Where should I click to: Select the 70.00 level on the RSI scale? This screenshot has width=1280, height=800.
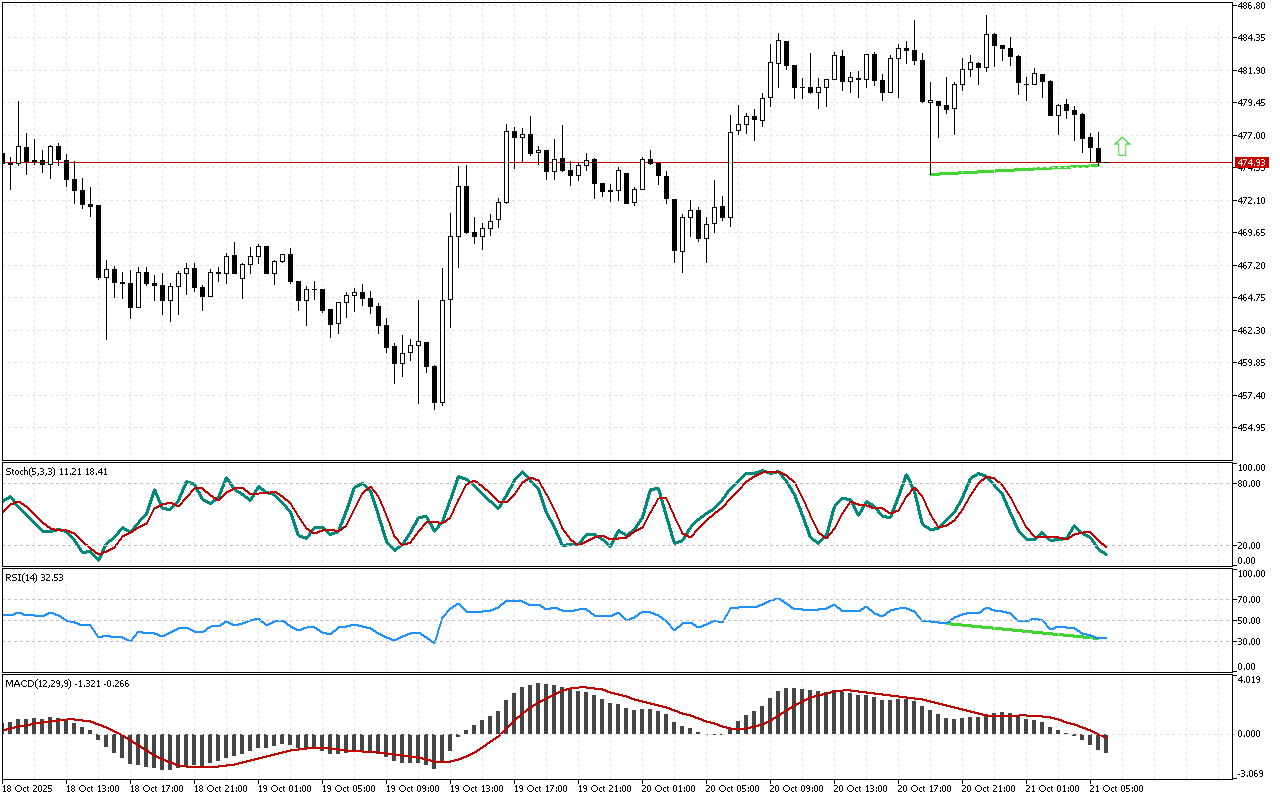1250,600
